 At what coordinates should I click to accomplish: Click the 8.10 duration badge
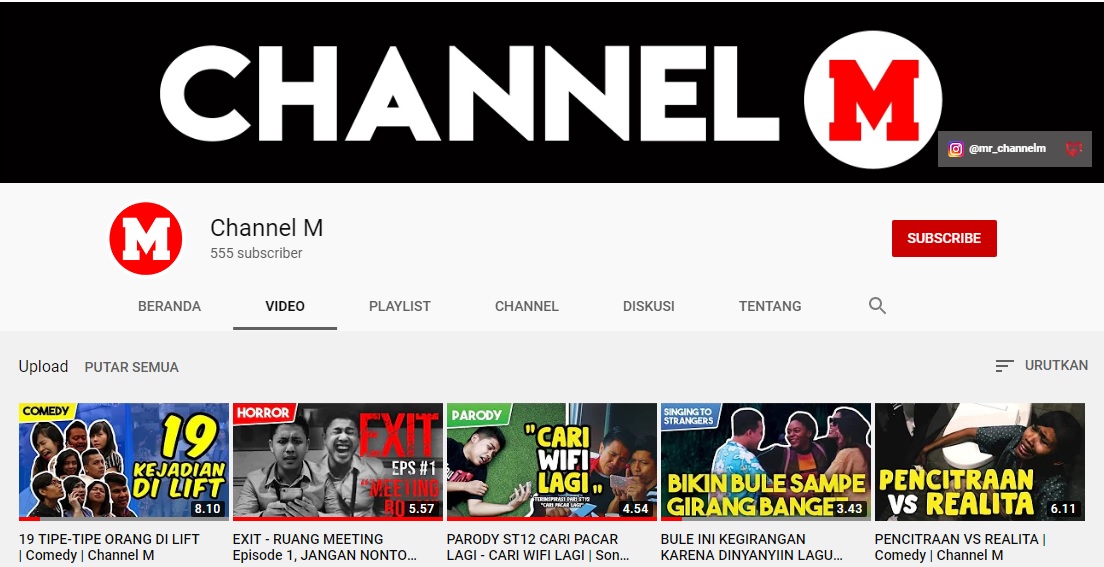[x=207, y=508]
